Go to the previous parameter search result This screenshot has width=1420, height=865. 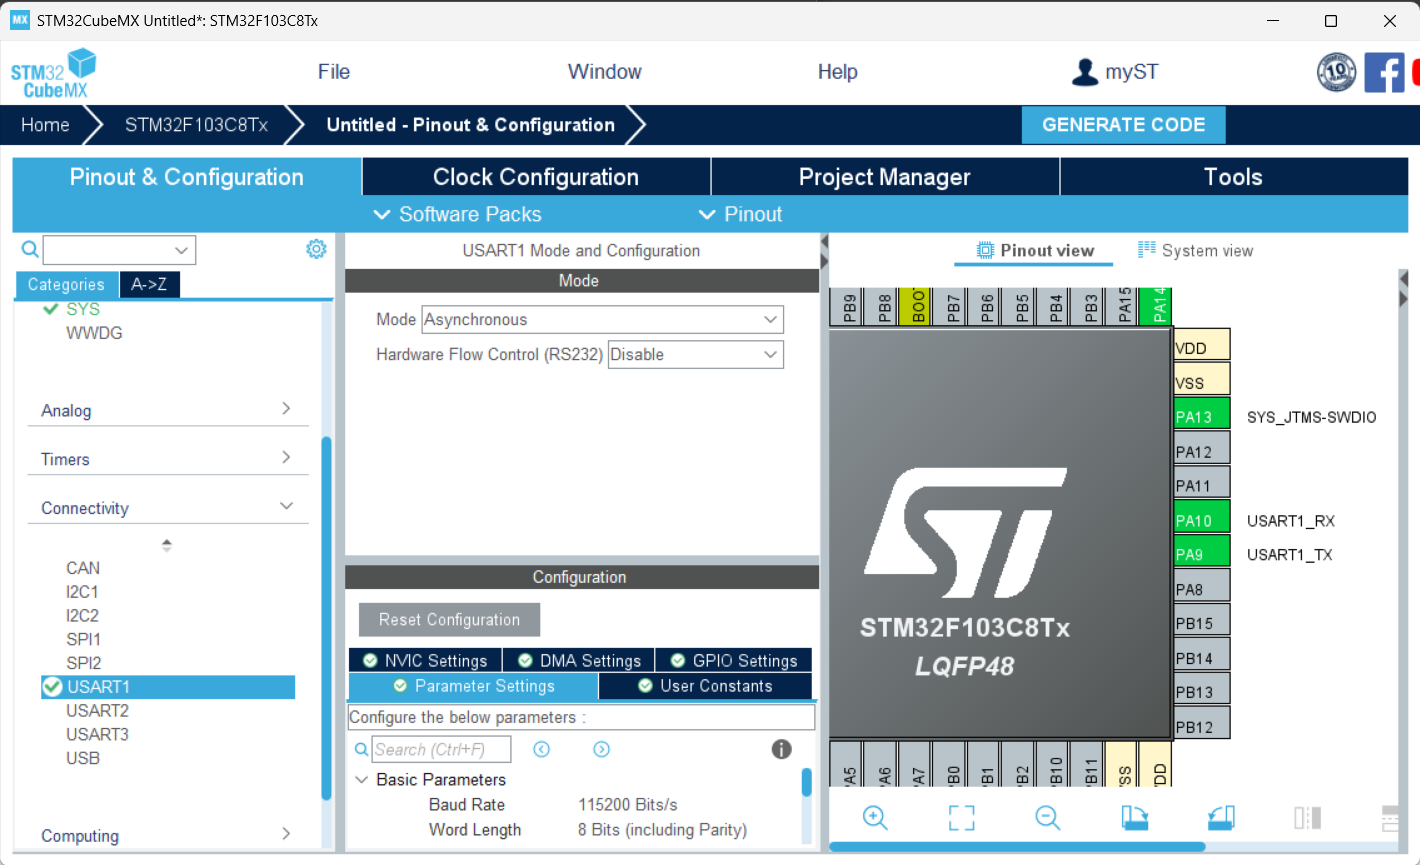click(541, 749)
